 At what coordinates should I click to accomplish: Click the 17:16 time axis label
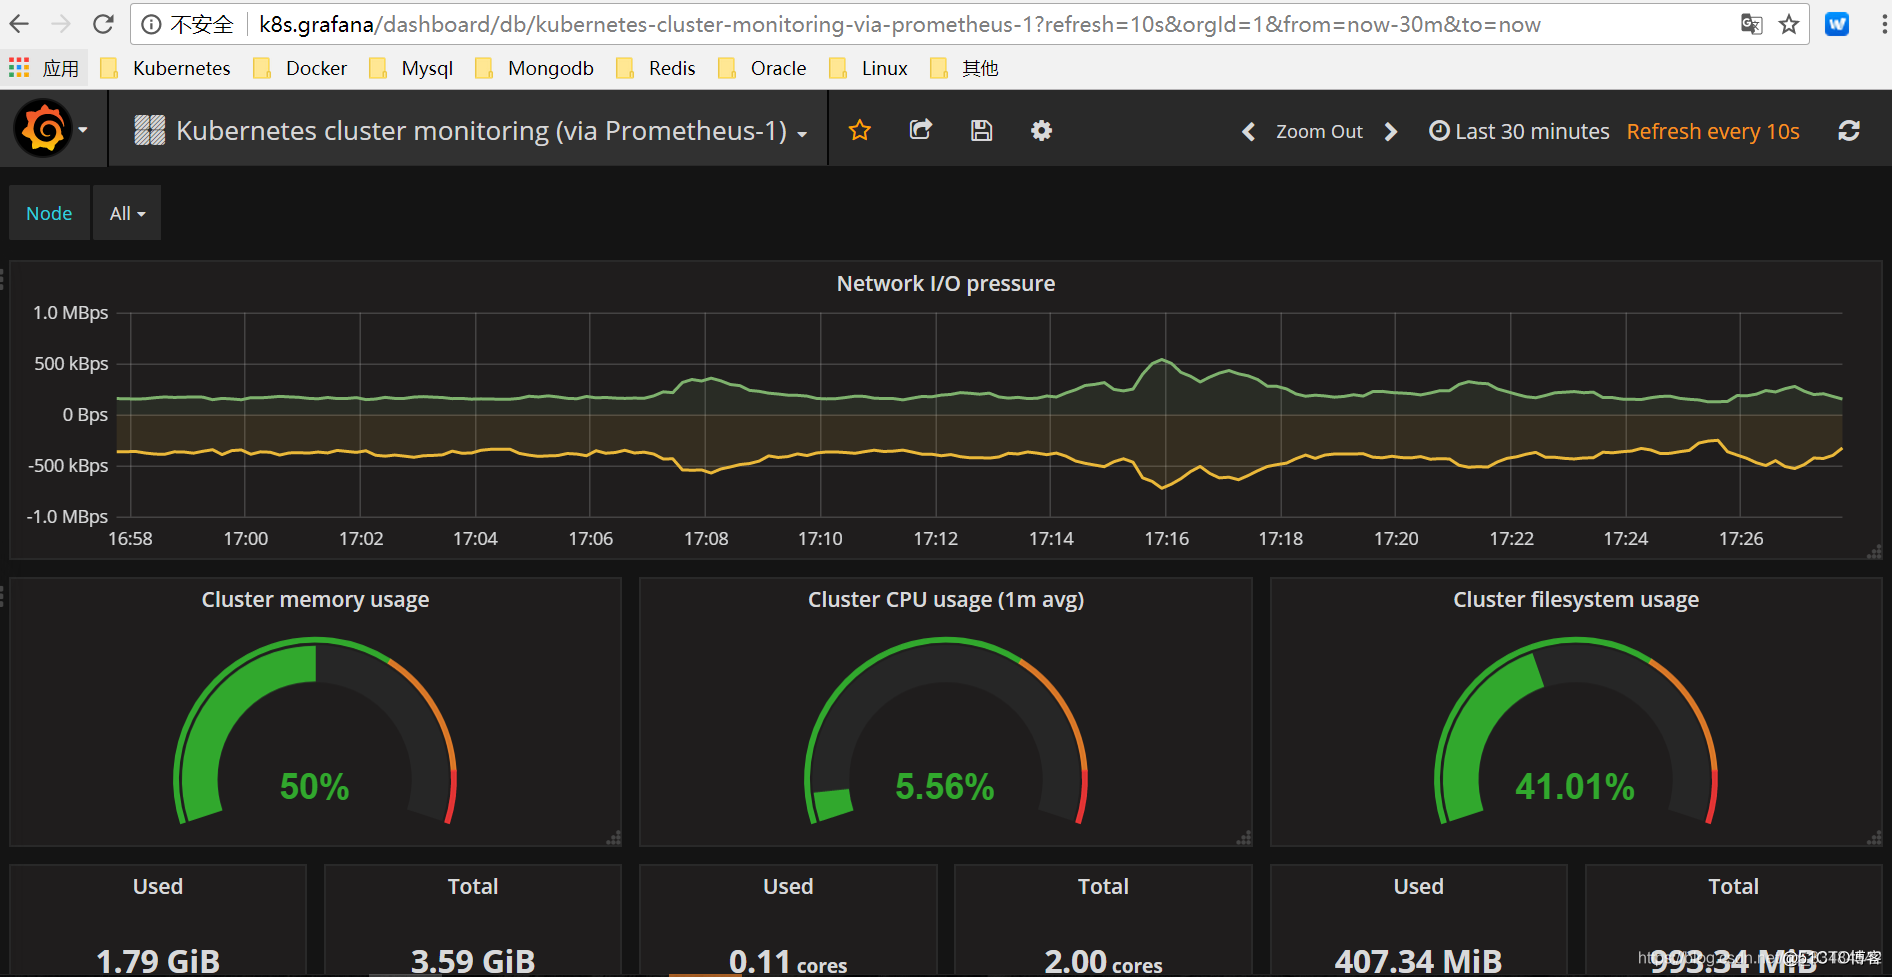click(x=1167, y=539)
